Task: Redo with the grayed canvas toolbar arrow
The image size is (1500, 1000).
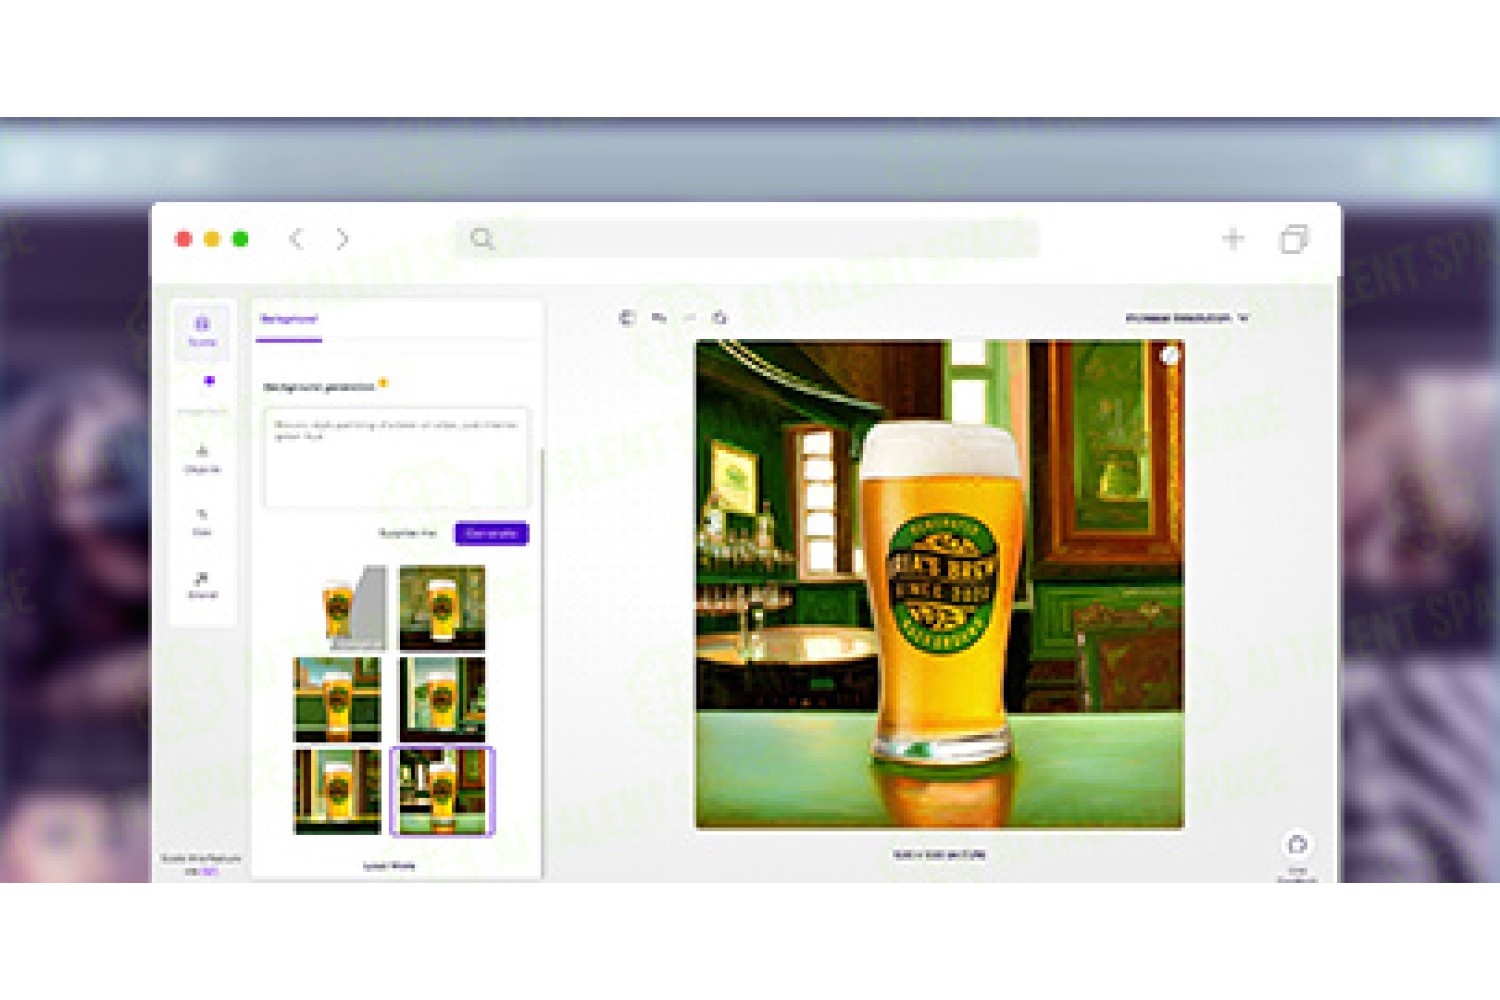Action: 689,318
